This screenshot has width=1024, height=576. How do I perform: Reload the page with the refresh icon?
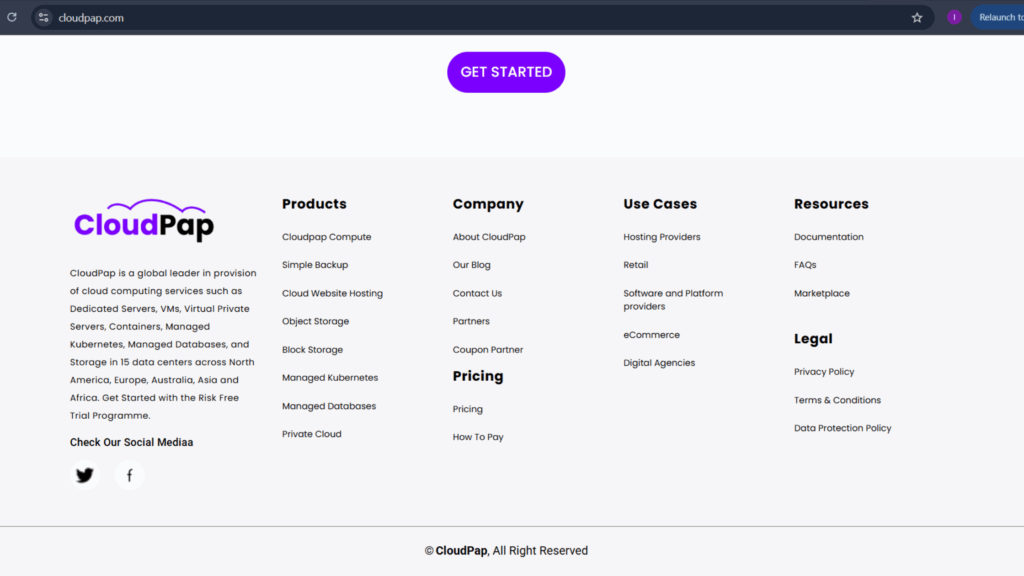coord(12,17)
